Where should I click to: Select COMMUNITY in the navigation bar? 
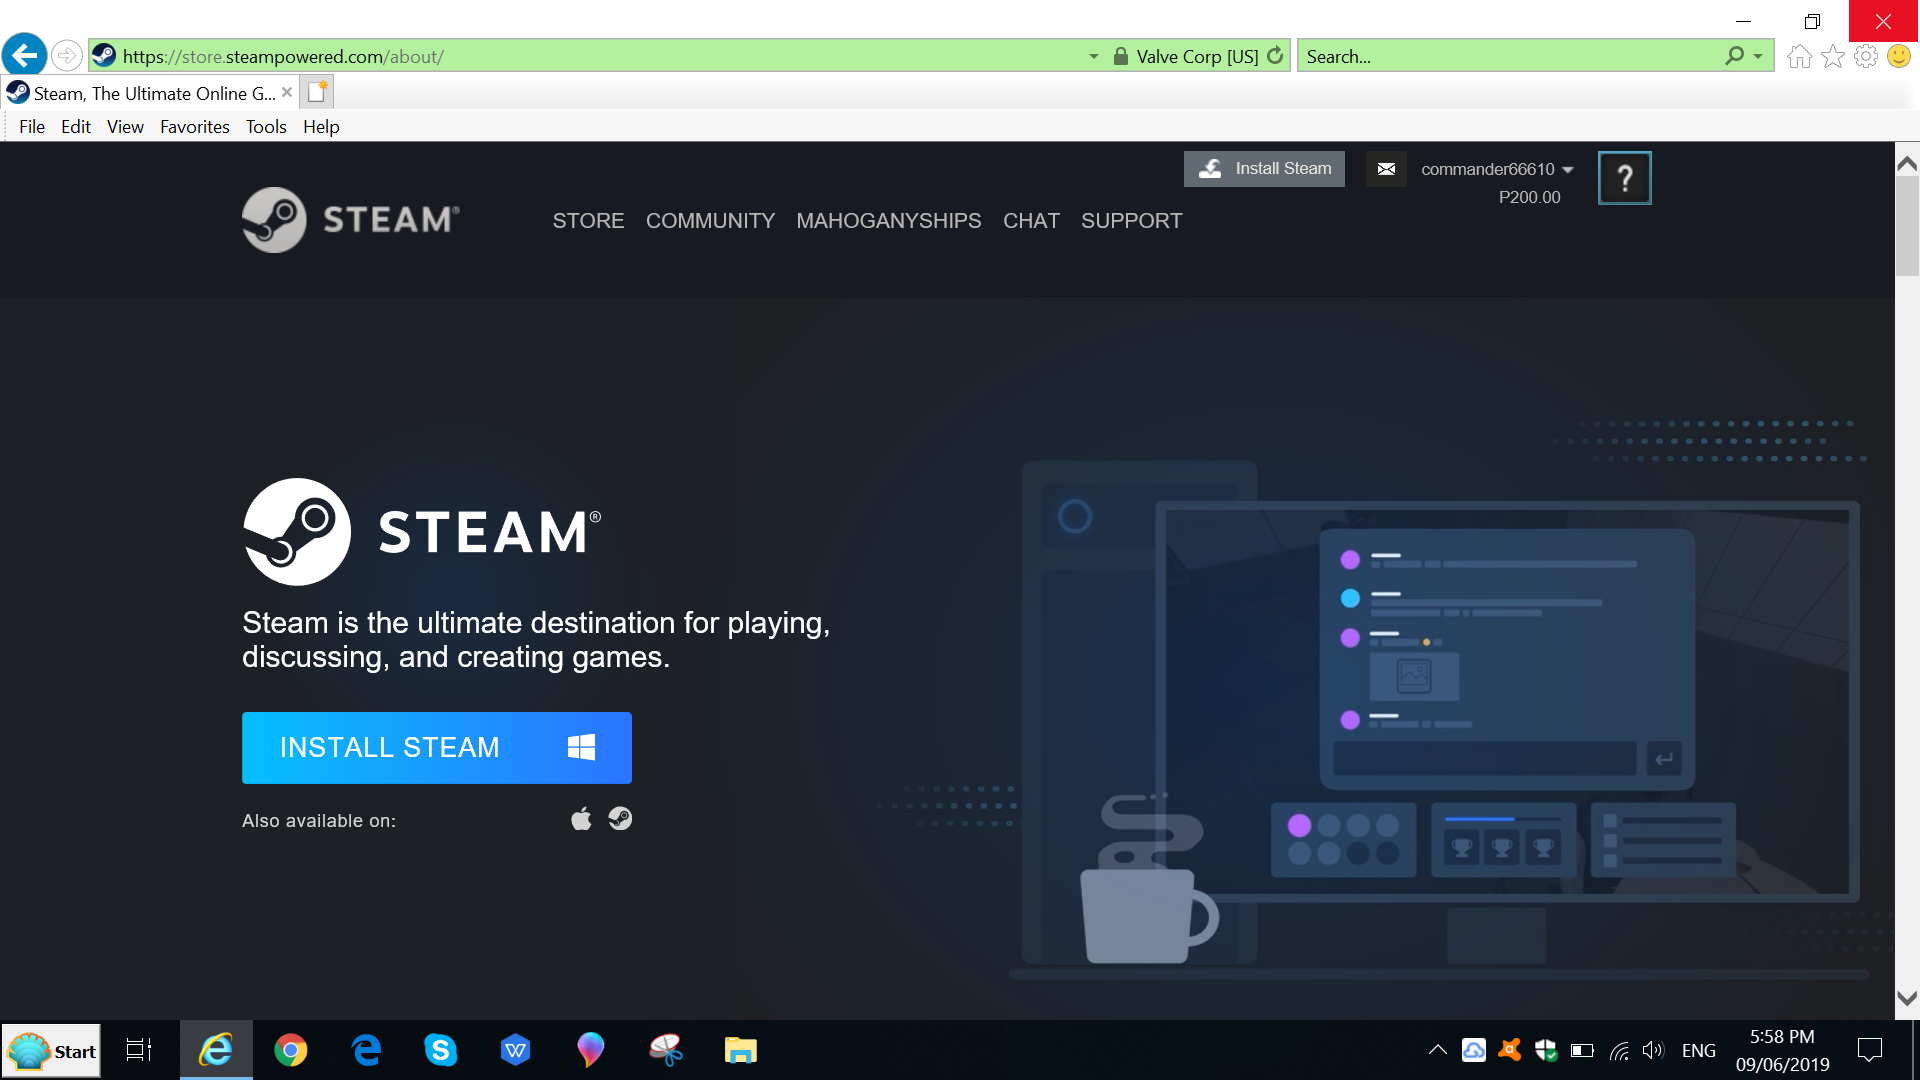pos(710,221)
